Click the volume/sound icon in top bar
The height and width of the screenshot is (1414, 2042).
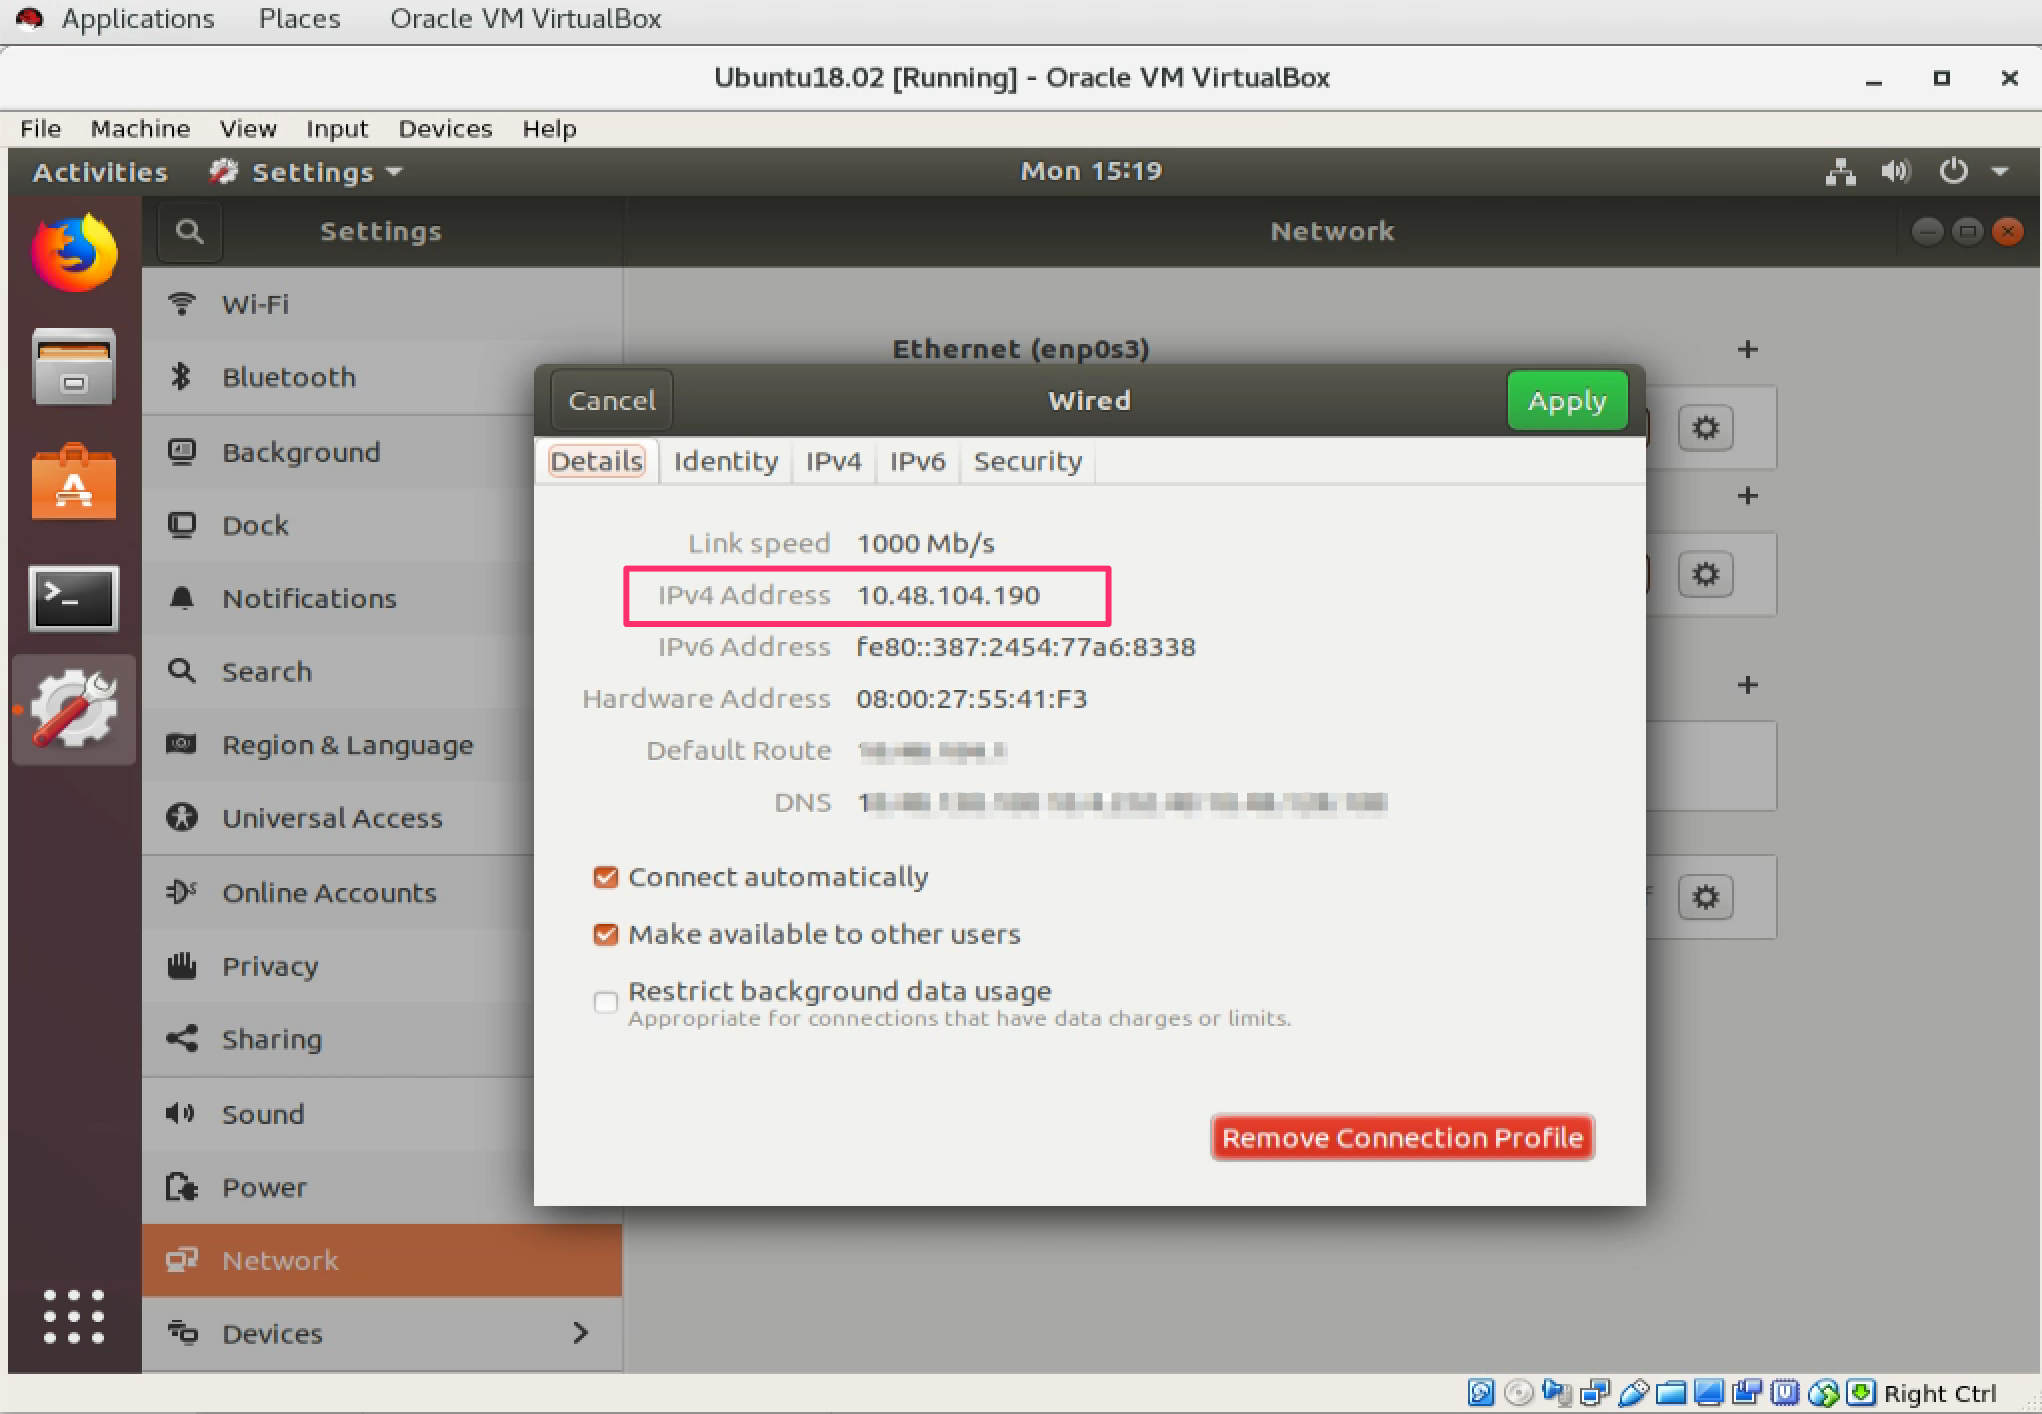[1895, 172]
